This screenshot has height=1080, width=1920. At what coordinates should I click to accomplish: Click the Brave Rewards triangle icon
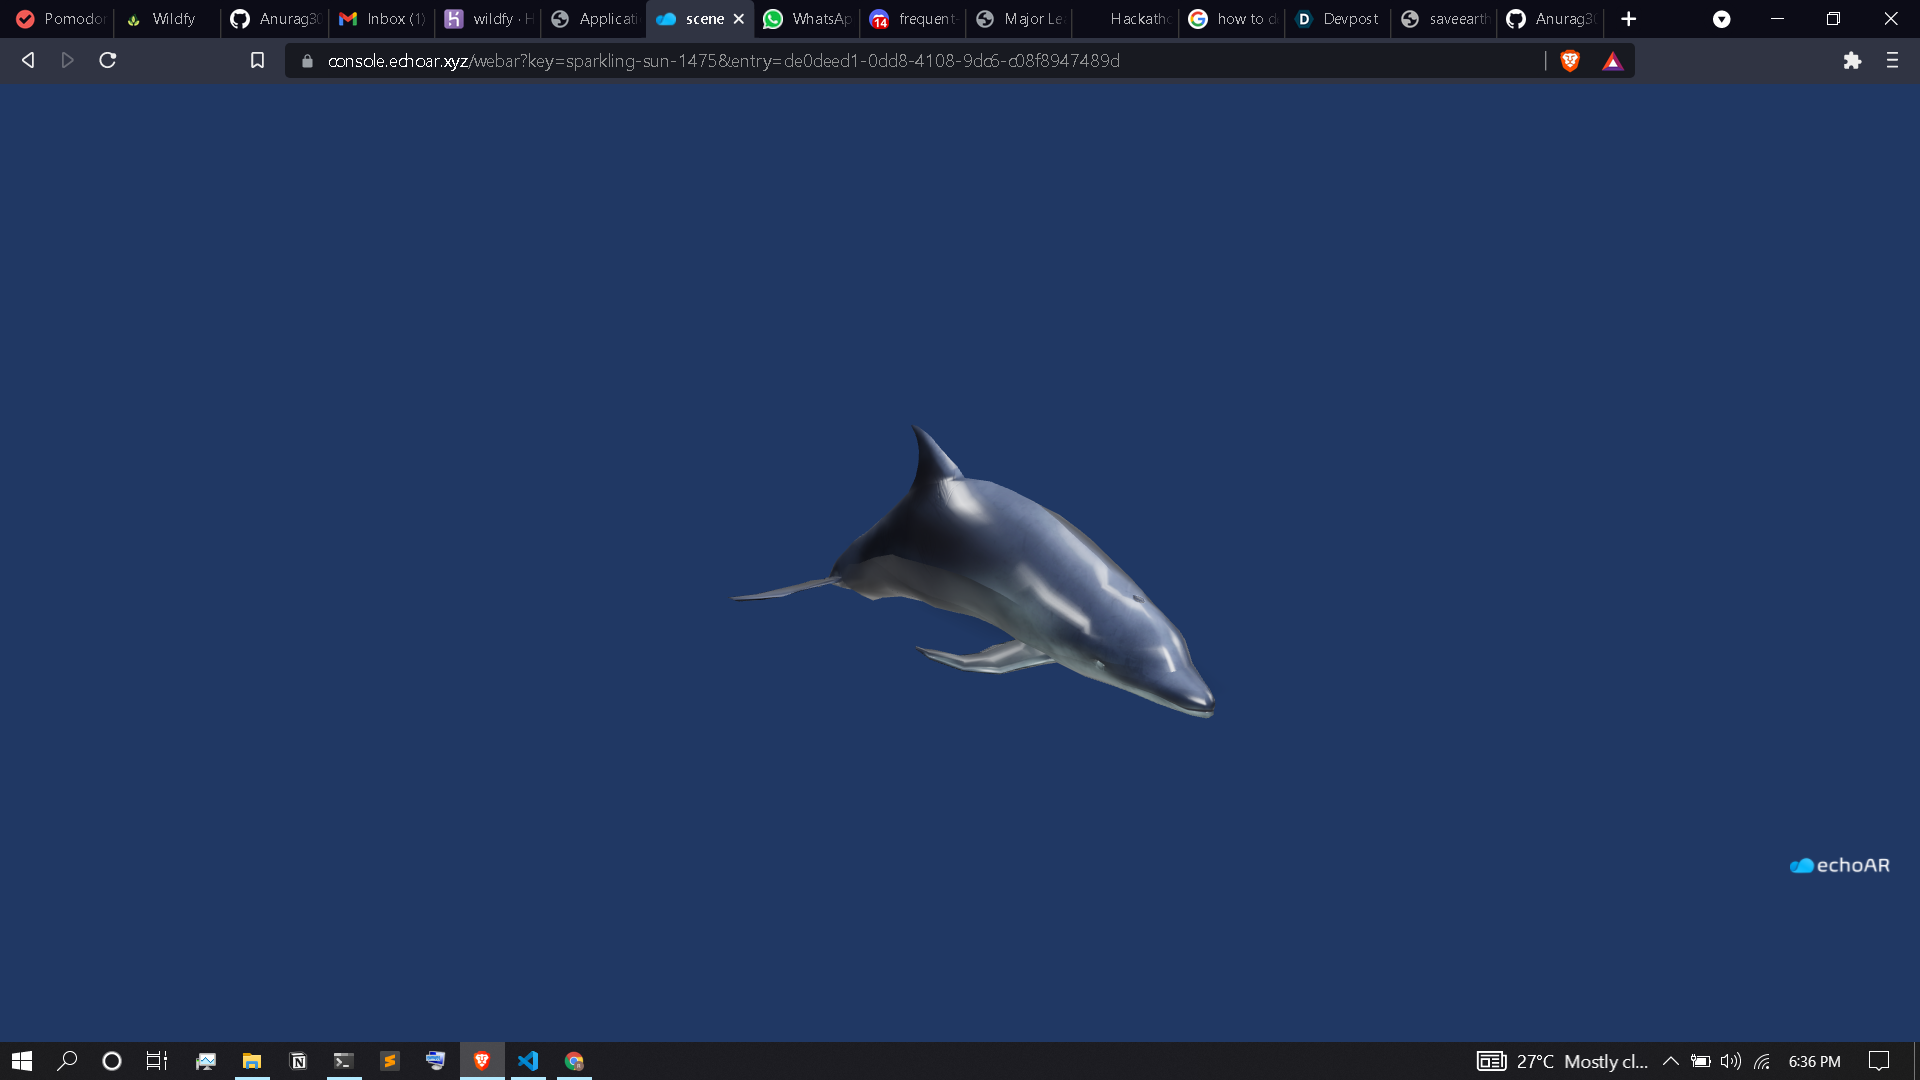pos(1612,61)
